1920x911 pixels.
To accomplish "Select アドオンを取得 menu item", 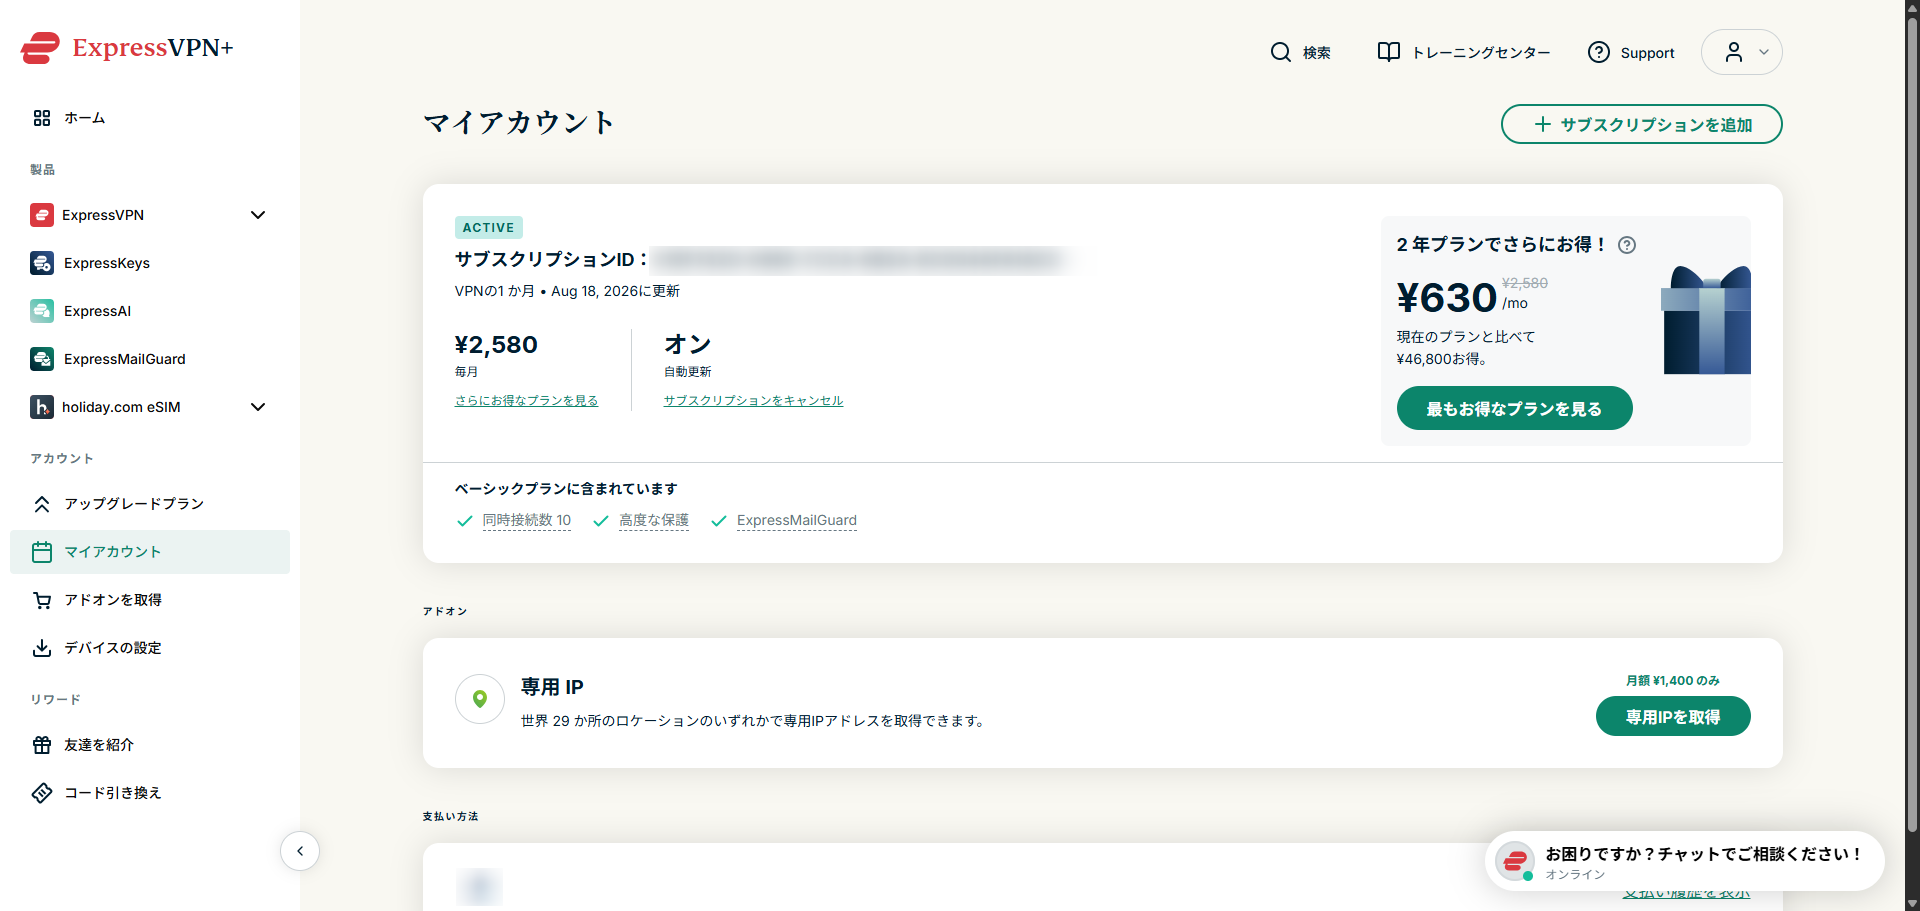I will click(150, 600).
